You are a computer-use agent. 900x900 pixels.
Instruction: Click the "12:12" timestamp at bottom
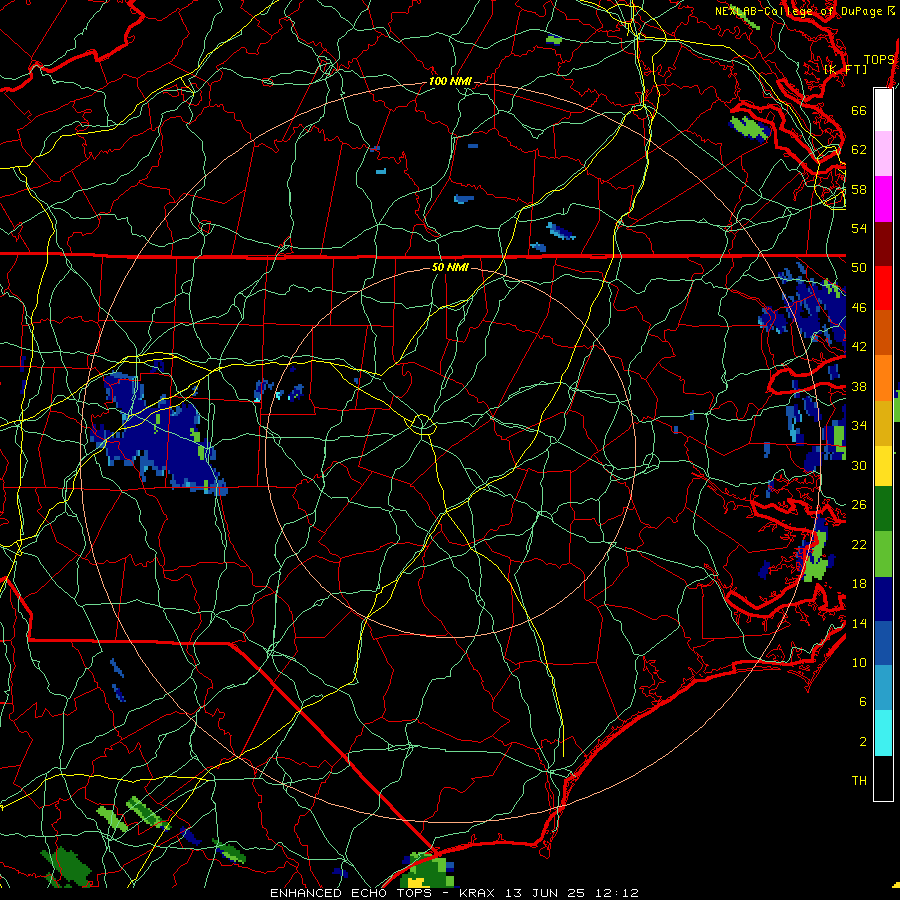[x=617, y=893]
